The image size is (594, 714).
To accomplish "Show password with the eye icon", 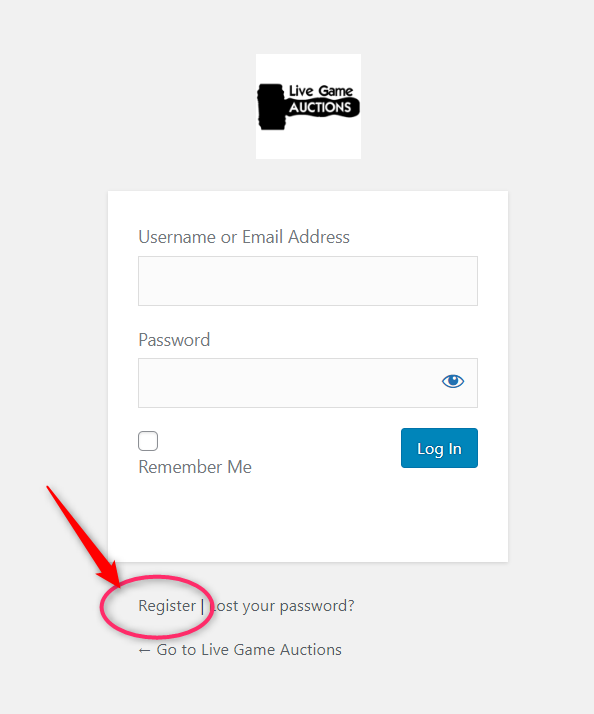I will [453, 381].
